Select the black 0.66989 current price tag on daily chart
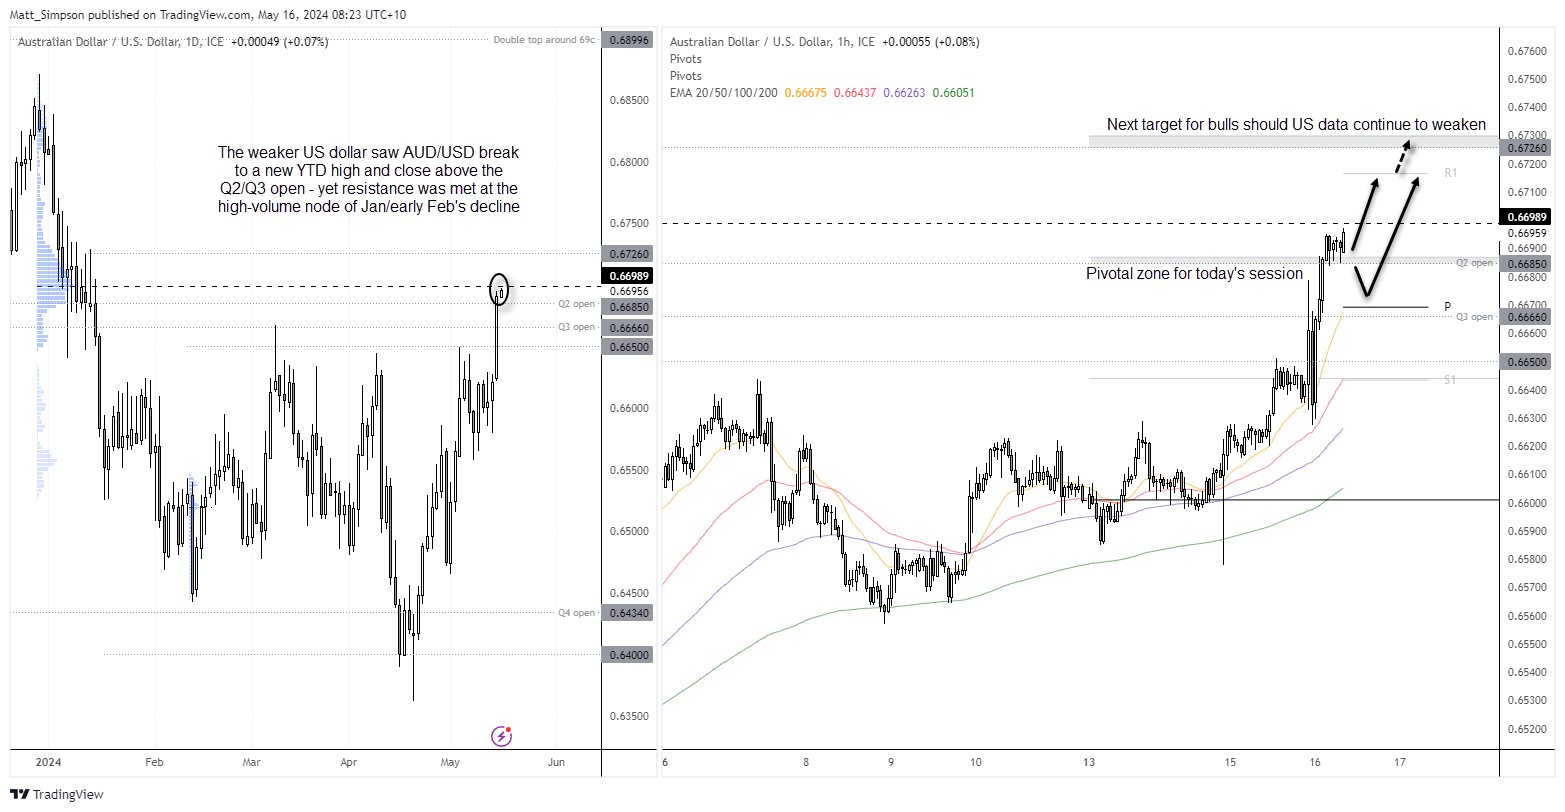The width and height of the screenshot is (1565, 812). pyautogui.click(x=628, y=275)
